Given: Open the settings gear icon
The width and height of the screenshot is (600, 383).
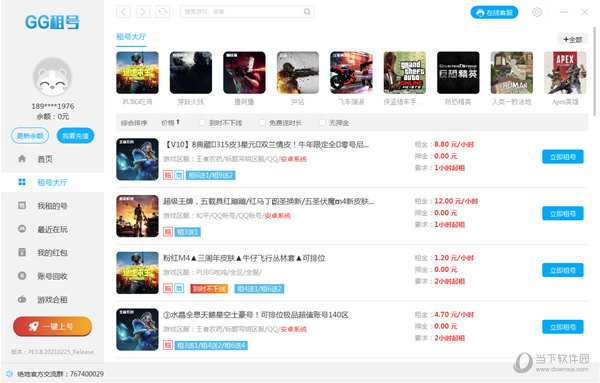Looking at the screenshot, I should tap(537, 12).
